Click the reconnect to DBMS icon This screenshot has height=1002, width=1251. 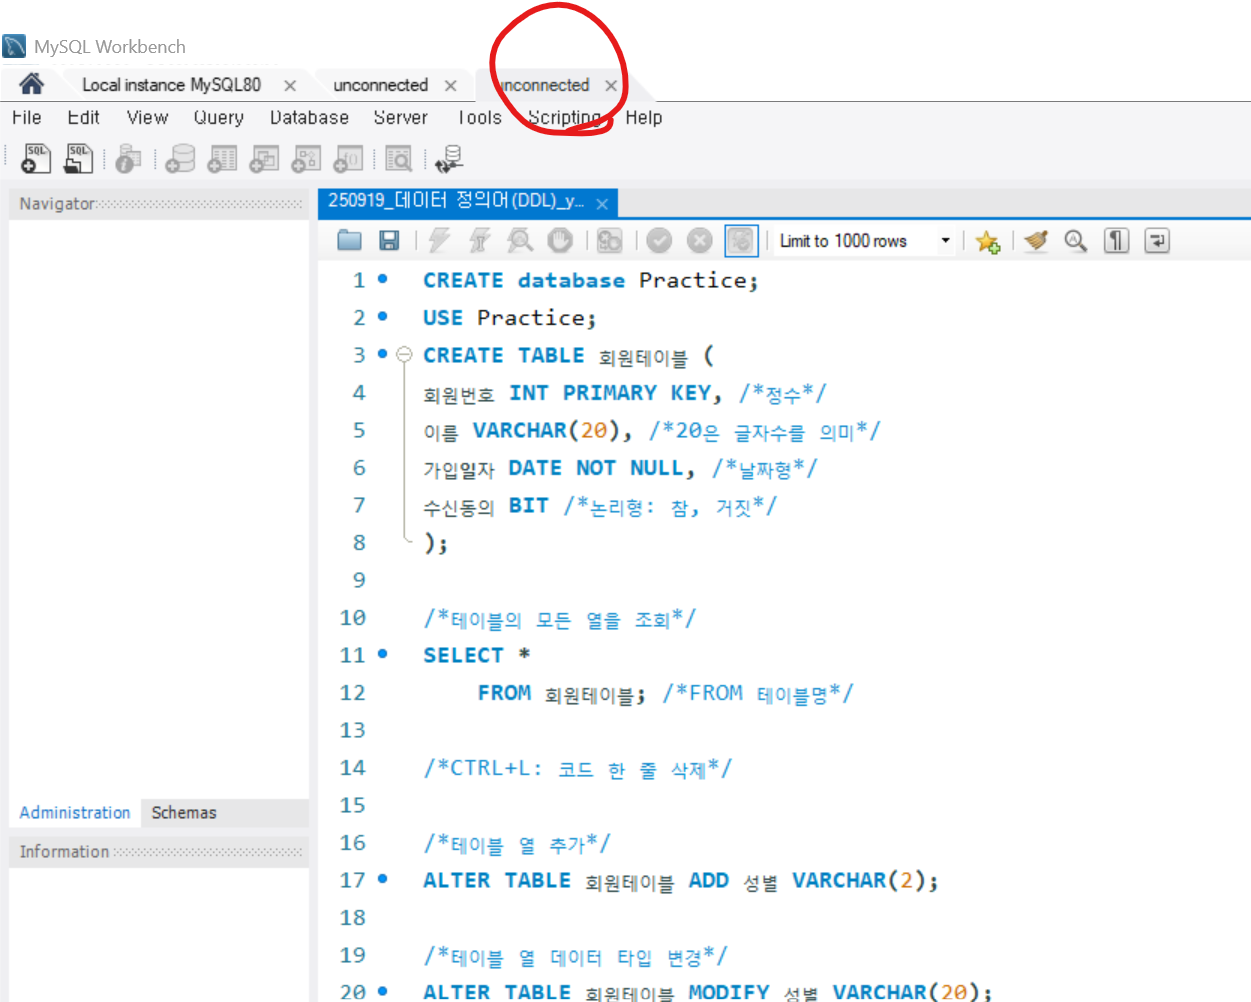(x=449, y=158)
